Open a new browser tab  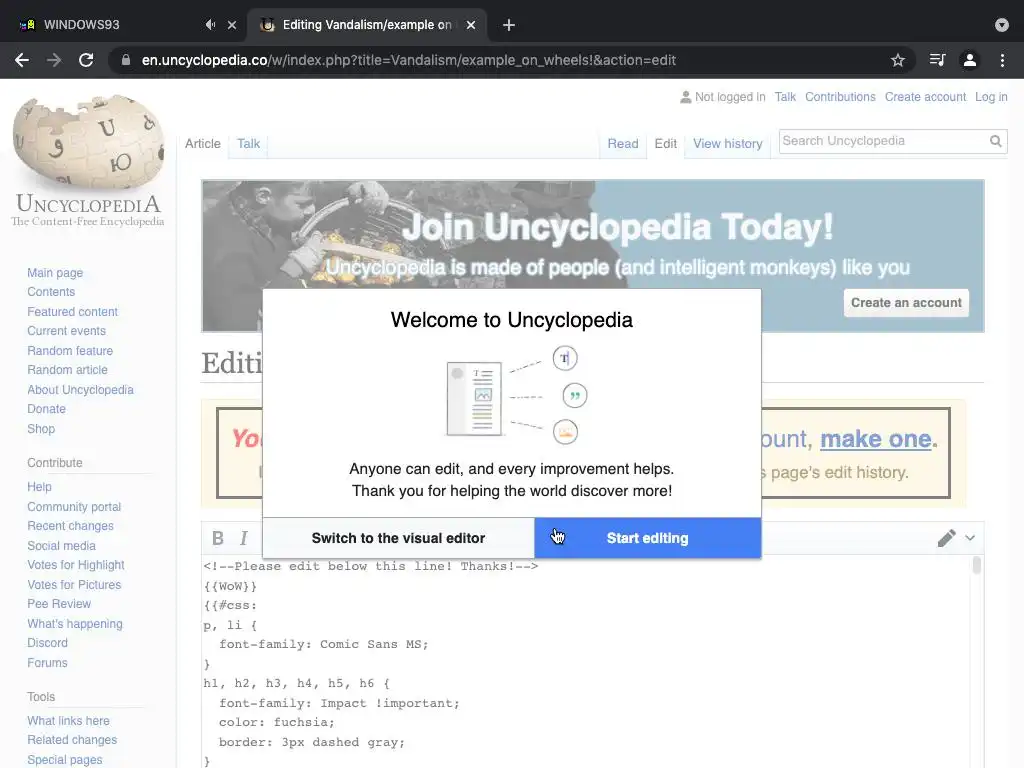tap(509, 25)
